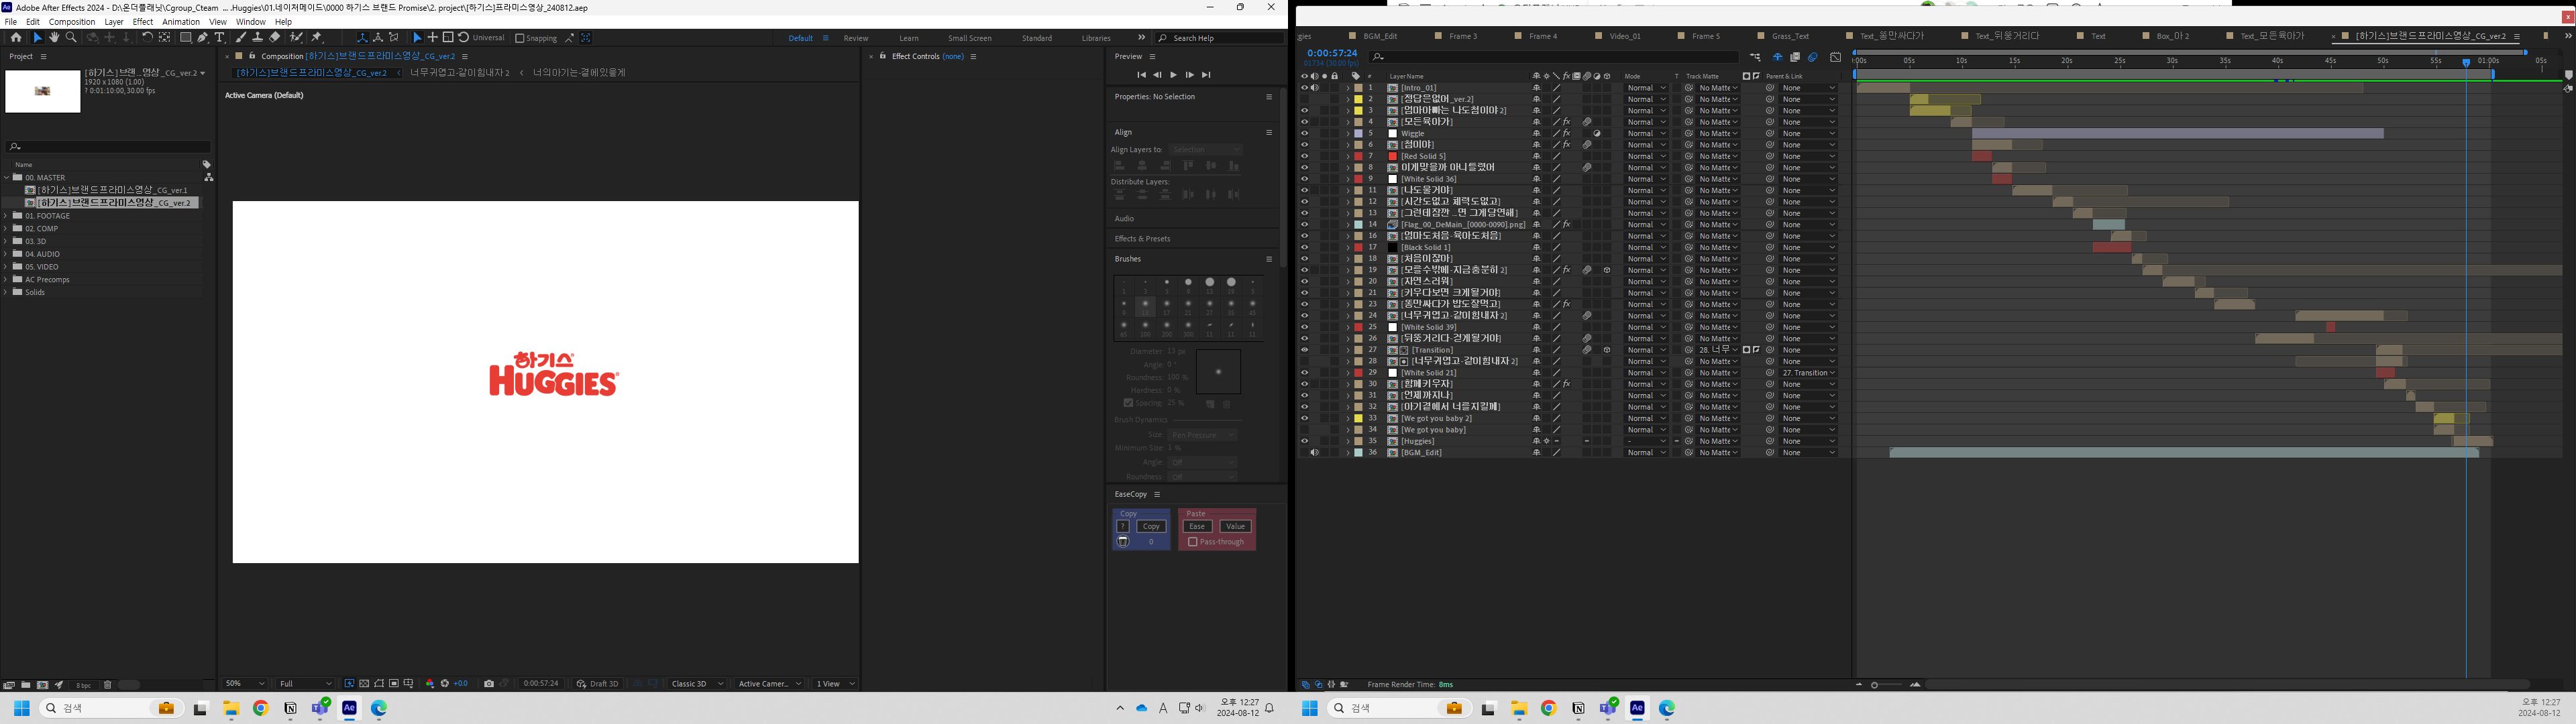Image resolution: width=2576 pixels, height=724 pixels.
Task: Select the Brush tool in the toolbar
Action: coord(241,37)
